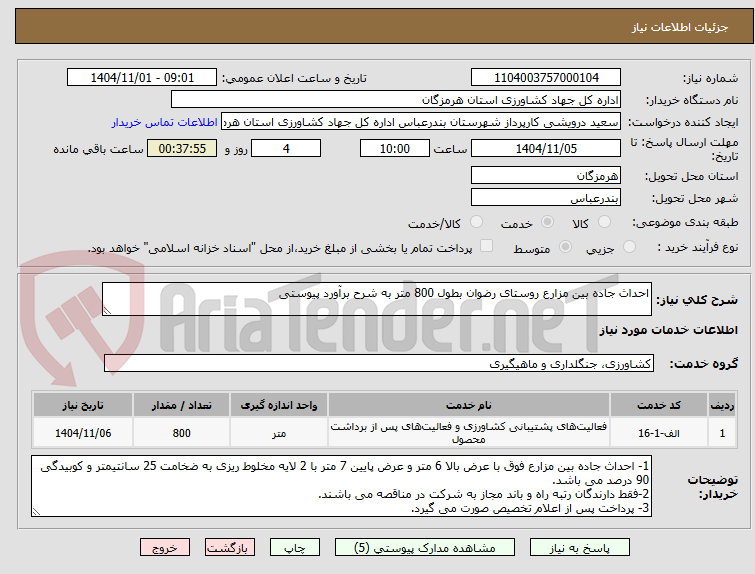Click the گروه خدمت service group field
Viewport: 755px width, 574px height.
pos(379,363)
